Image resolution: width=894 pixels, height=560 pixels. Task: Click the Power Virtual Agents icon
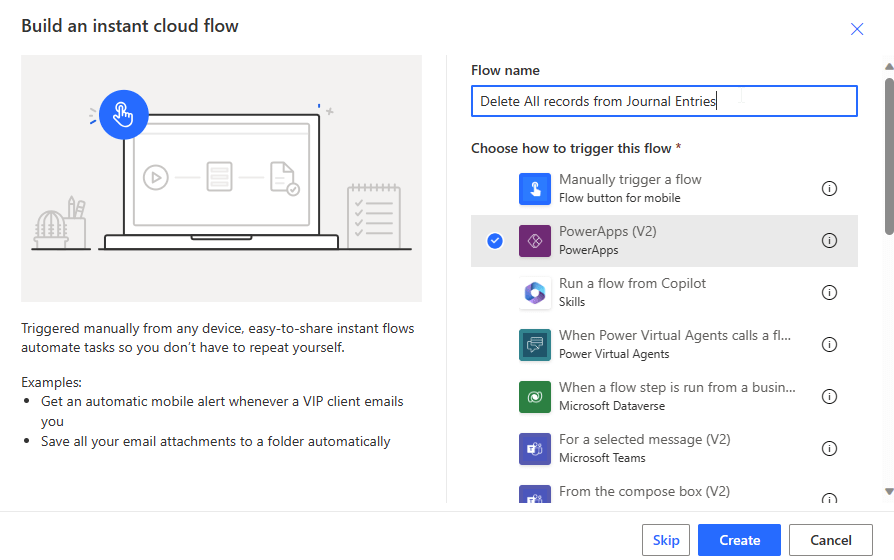click(535, 345)
